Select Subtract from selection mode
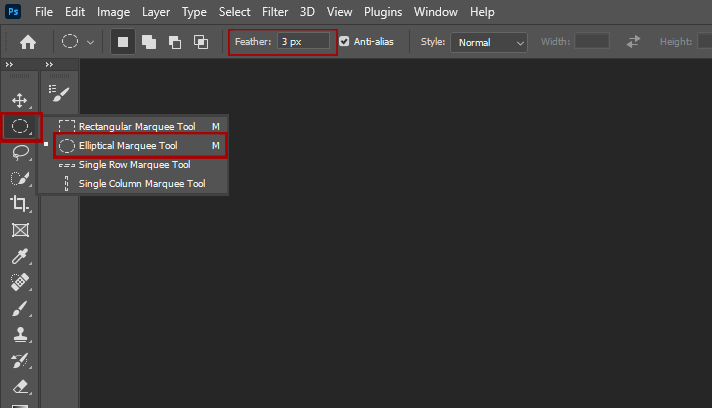Image resolution: width=712 pixels, height=408 pixels. click(x=175, y=42)
